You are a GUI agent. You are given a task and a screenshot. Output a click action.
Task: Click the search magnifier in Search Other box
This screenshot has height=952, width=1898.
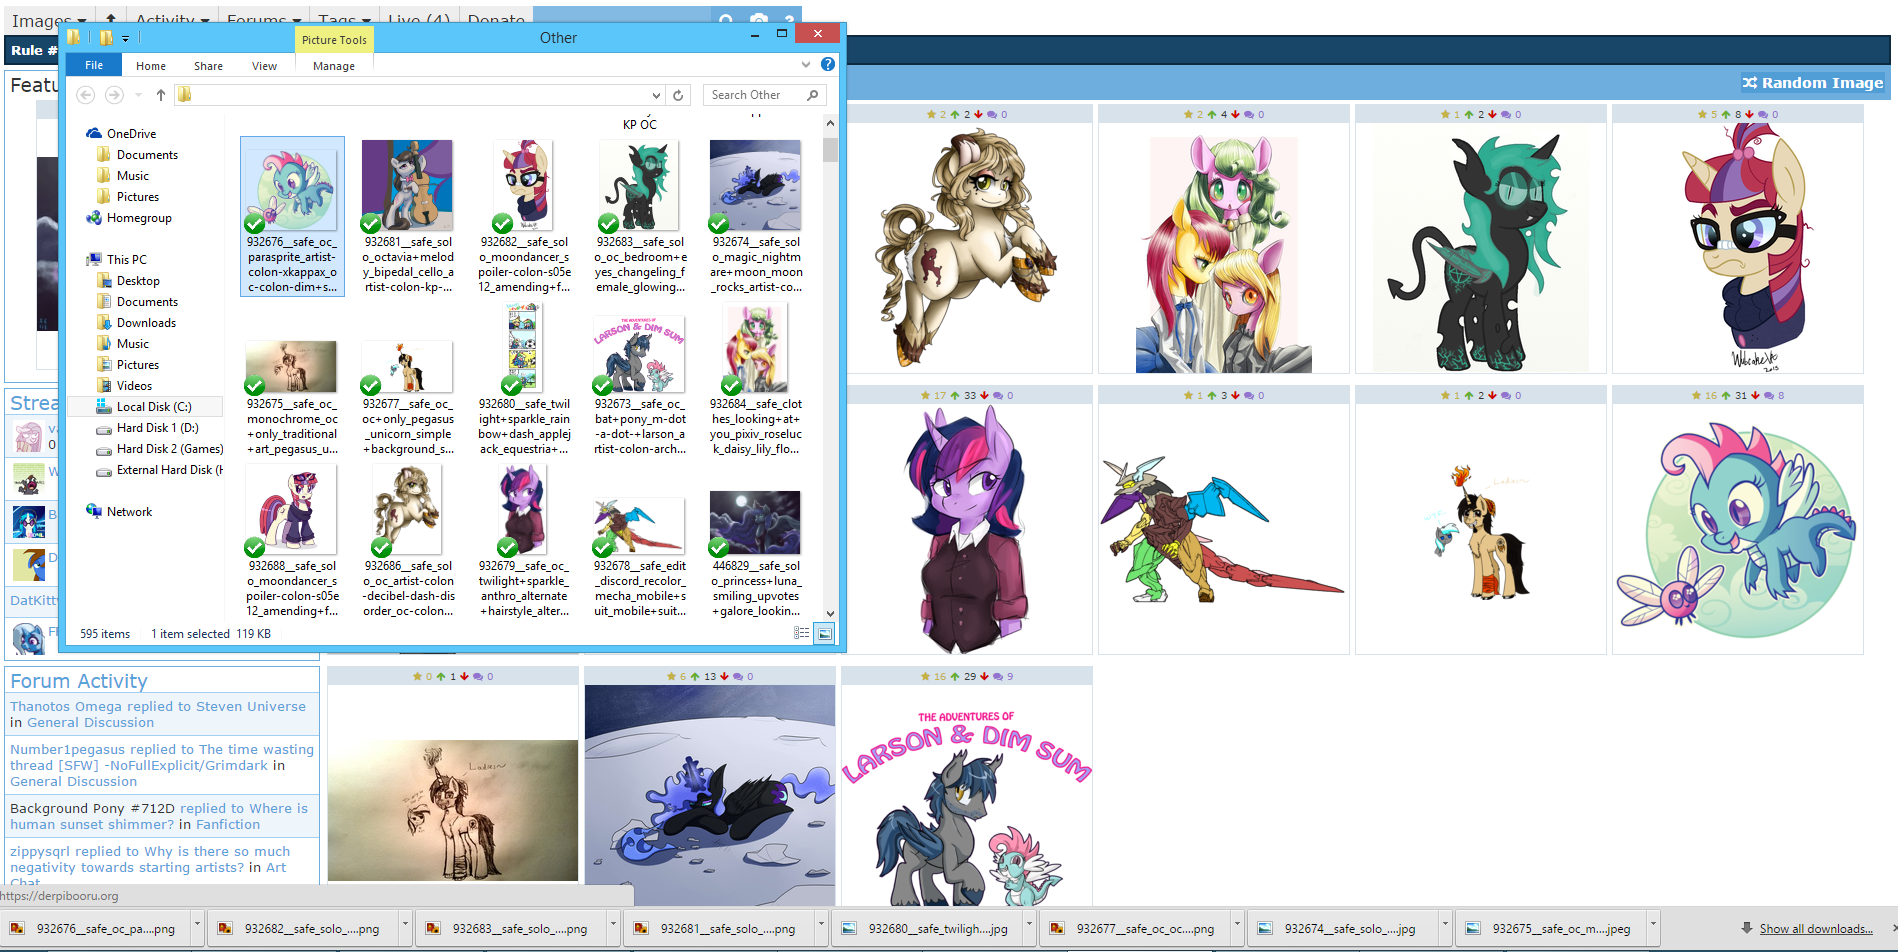812,95
